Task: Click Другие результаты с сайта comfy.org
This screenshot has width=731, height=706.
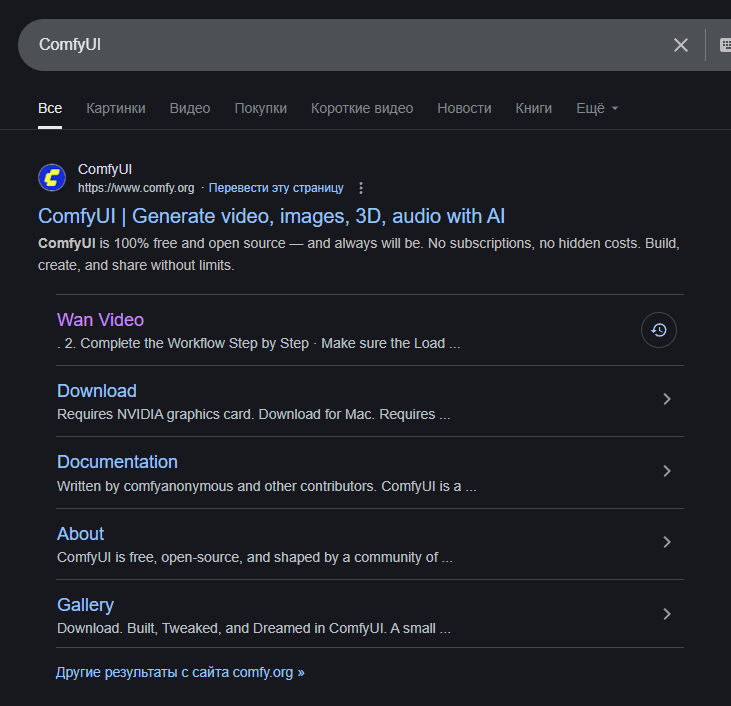Action: coord(180,672)
